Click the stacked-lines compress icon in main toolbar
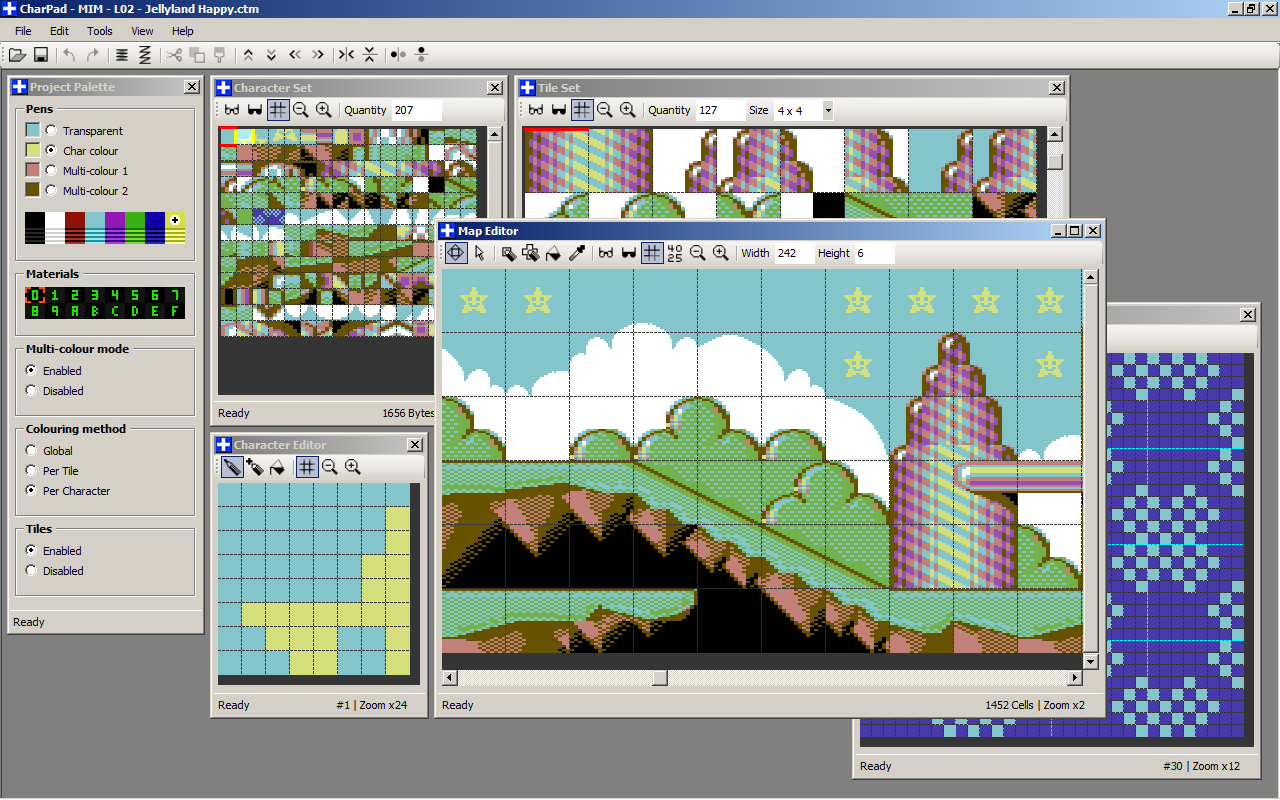 [122, 55]
